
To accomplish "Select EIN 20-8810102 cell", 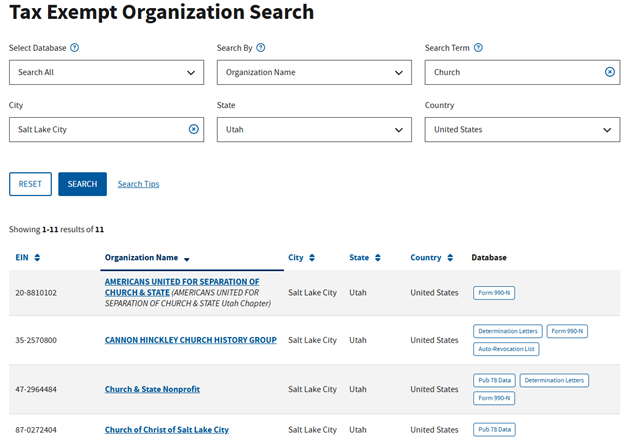I will [x=36, y=293].
